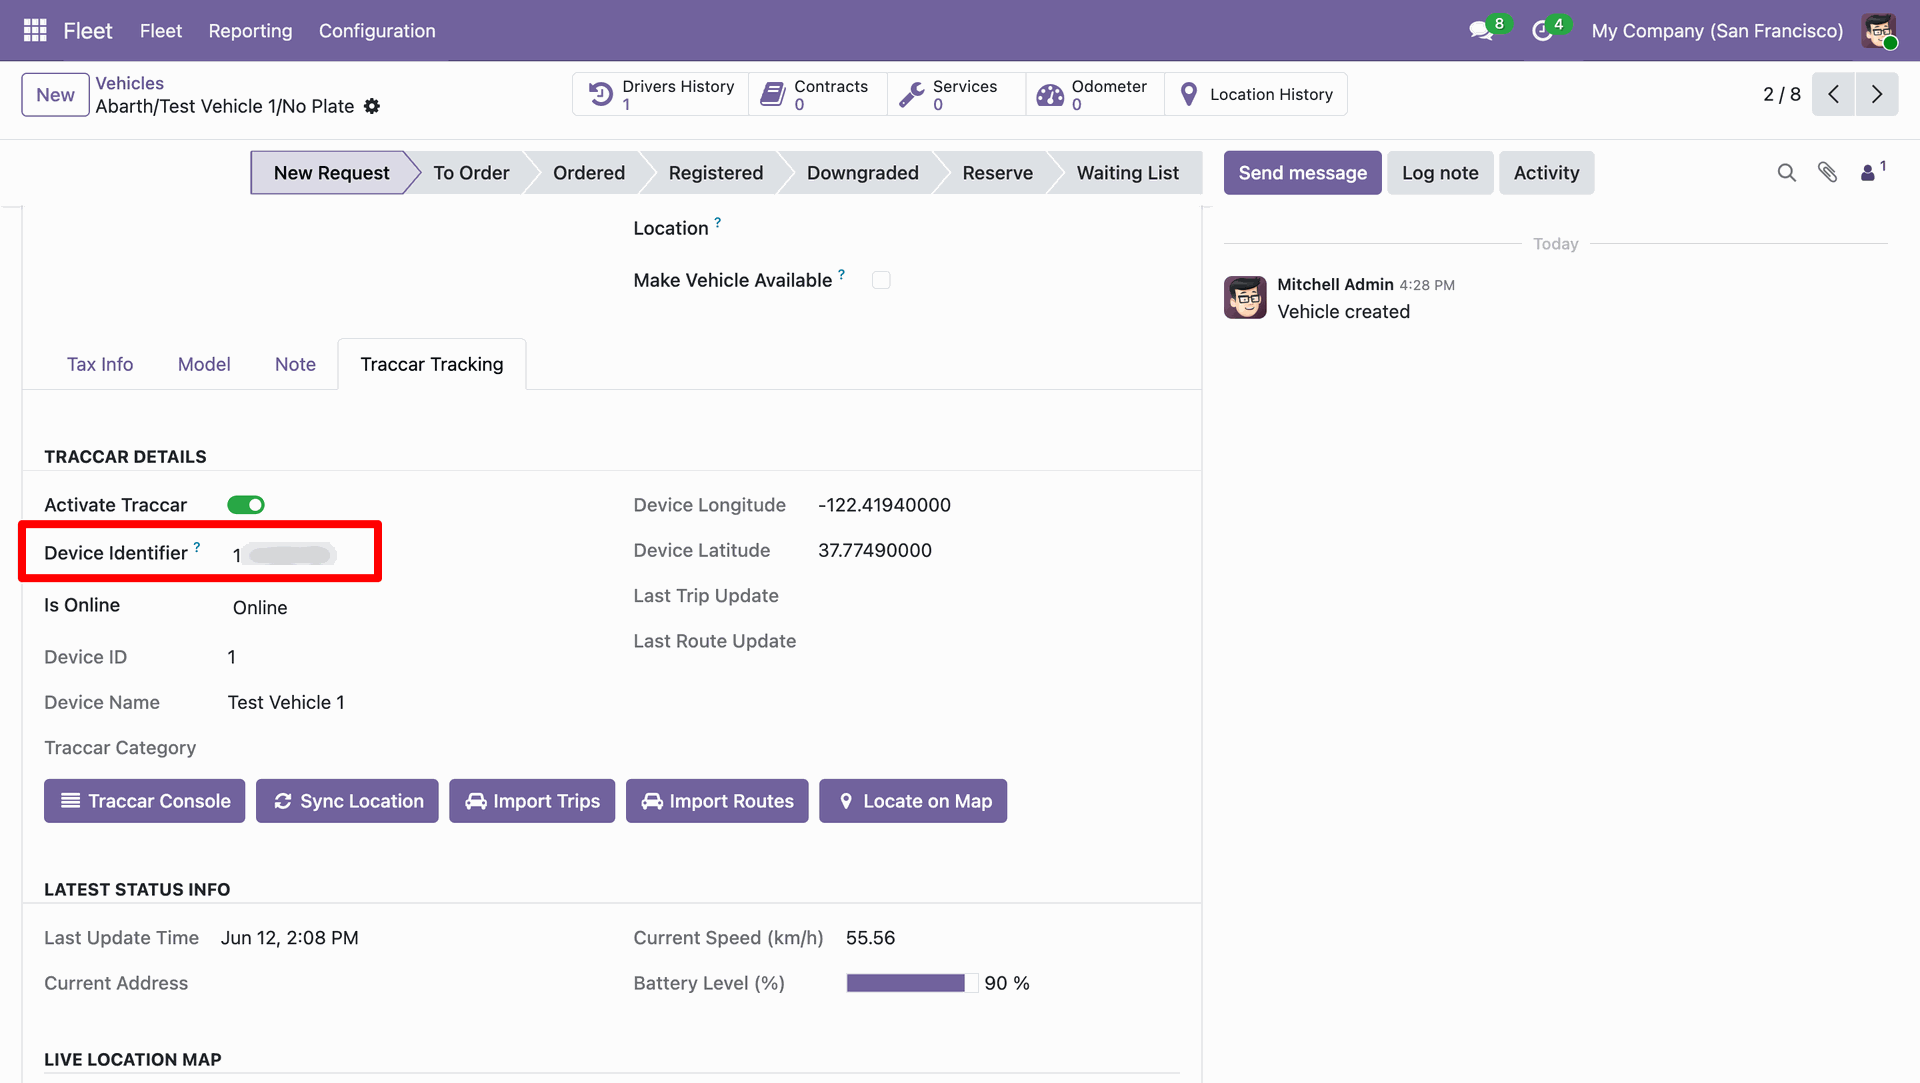Click Locate on Map button

coord(913,801)
